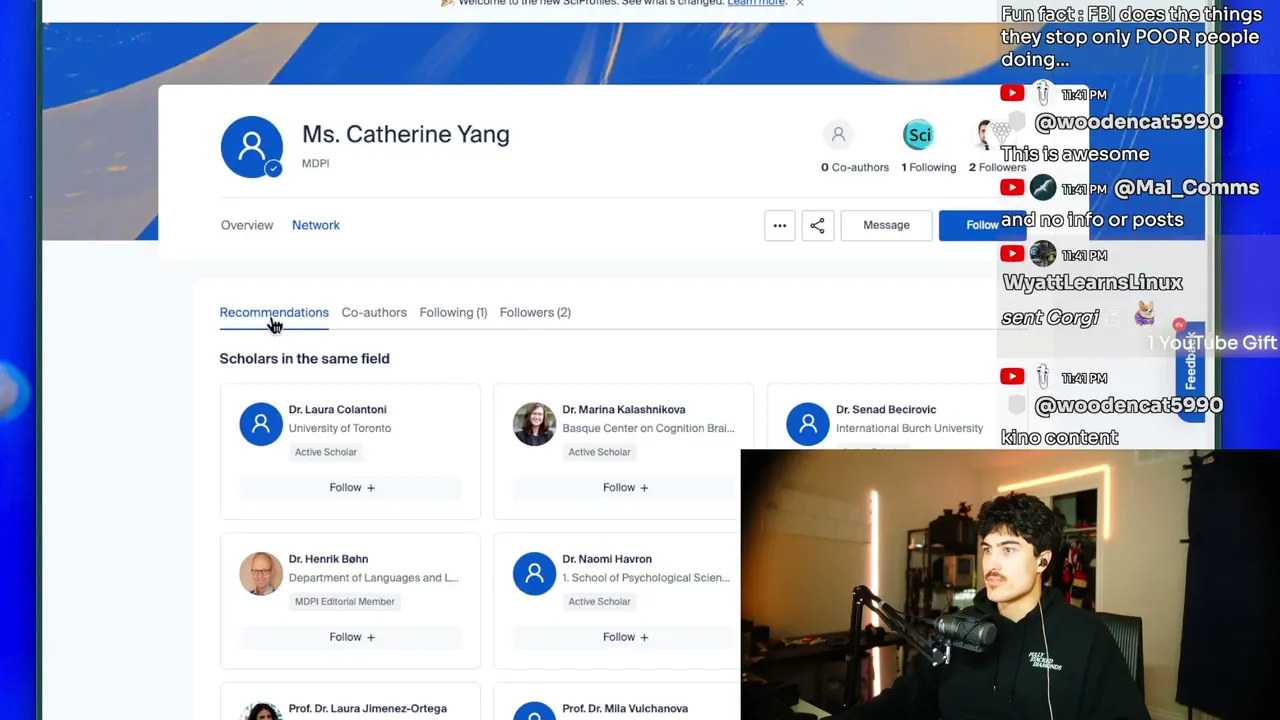Switch to the Overview tab
Viewport: 1280px width, 720px height.
tap(247, 225)
